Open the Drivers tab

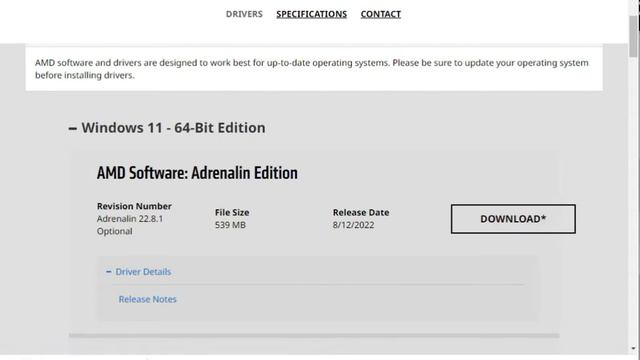click(x=244, y=14)
